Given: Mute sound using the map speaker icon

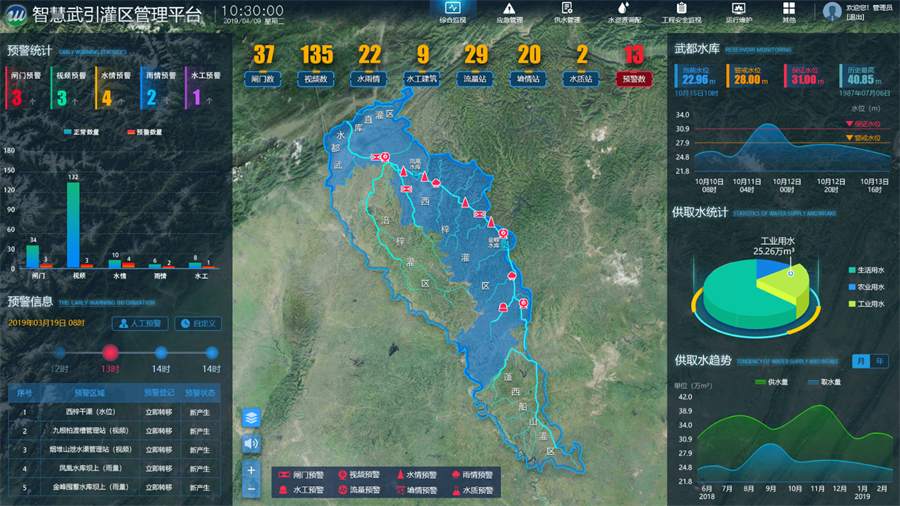Looking at the screenshot, I should pyautogui.click(x=251, y=443).
